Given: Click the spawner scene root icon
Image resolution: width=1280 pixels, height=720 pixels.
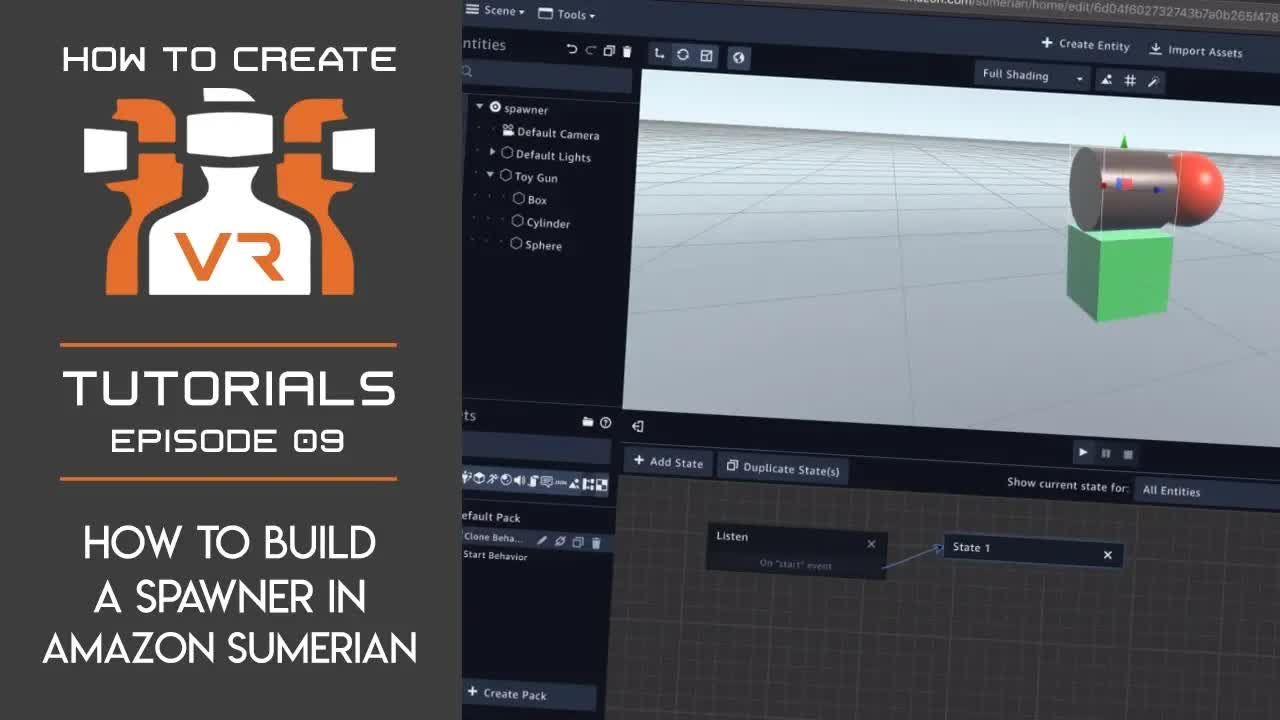Looking at the screenshot, I should coord(494,107).
